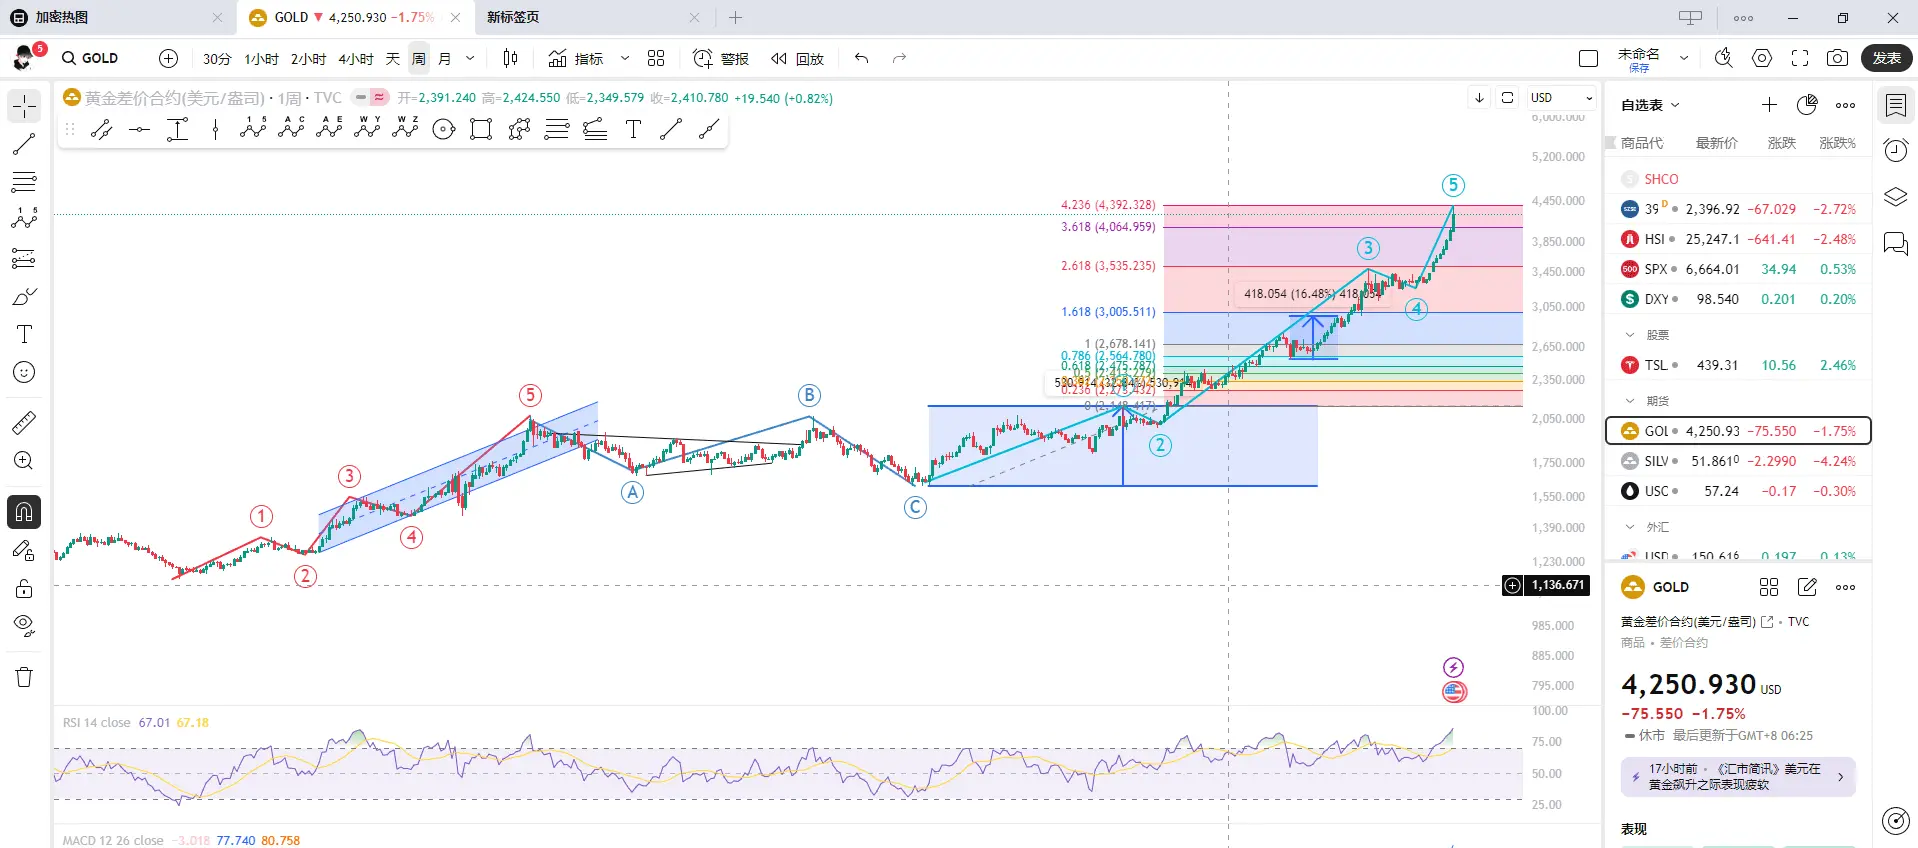Take a chart snapshot with the camera icon
This screenshot has width=1918, height=848.
click(1837, 58)
